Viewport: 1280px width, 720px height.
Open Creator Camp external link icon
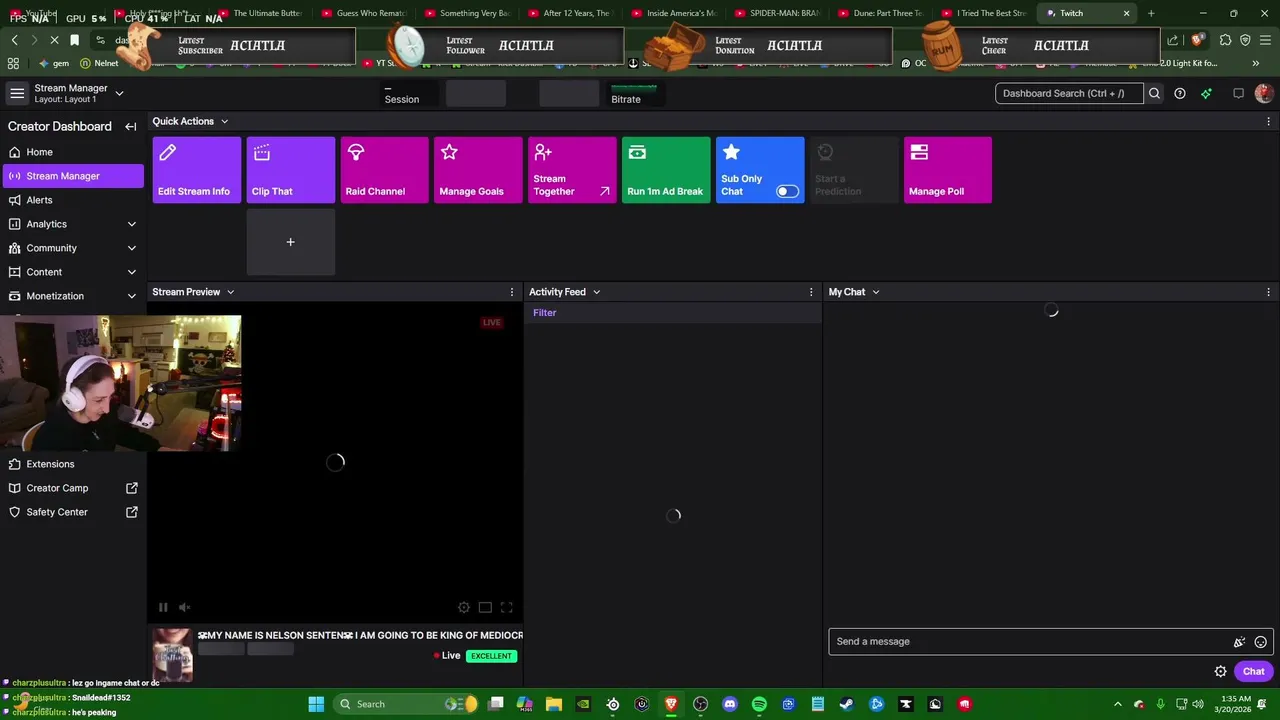[131, 488]
